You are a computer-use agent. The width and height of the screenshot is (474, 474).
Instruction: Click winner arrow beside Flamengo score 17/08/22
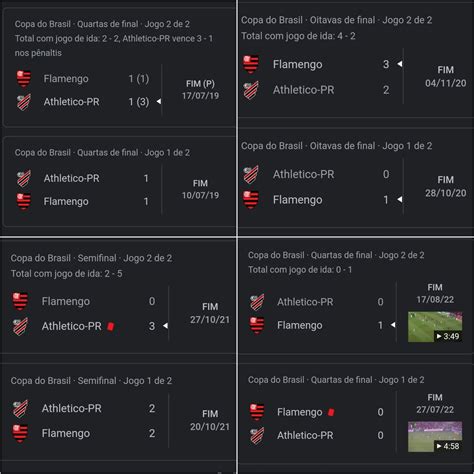coord(393,325)
